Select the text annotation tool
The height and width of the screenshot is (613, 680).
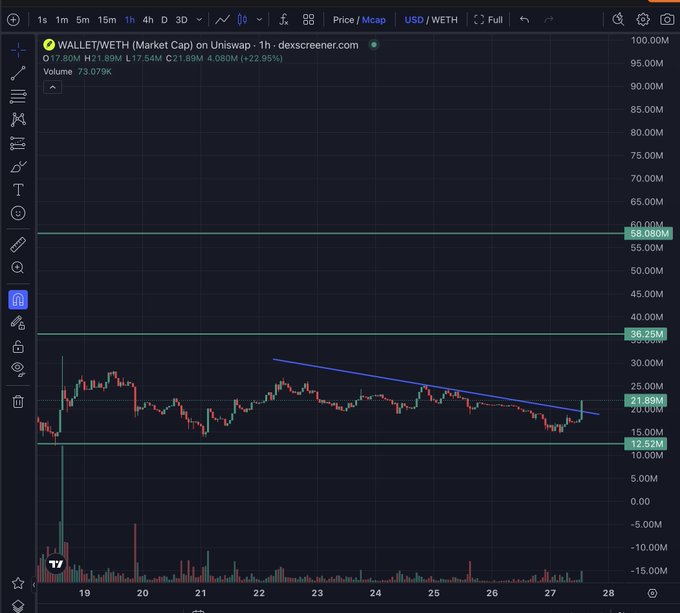18,190
